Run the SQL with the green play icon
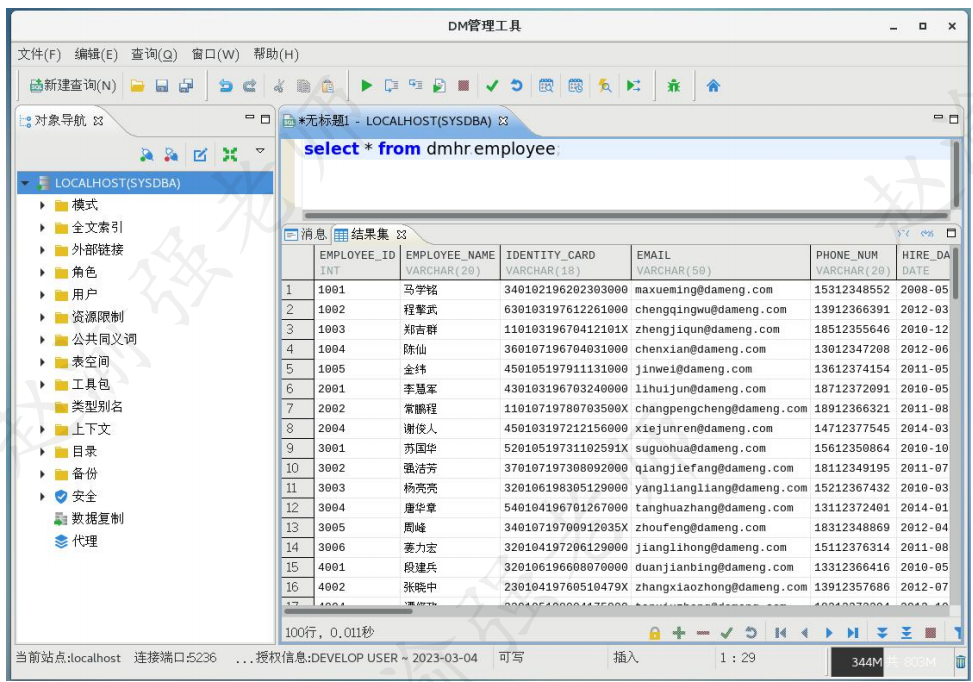 coord(366,86)
